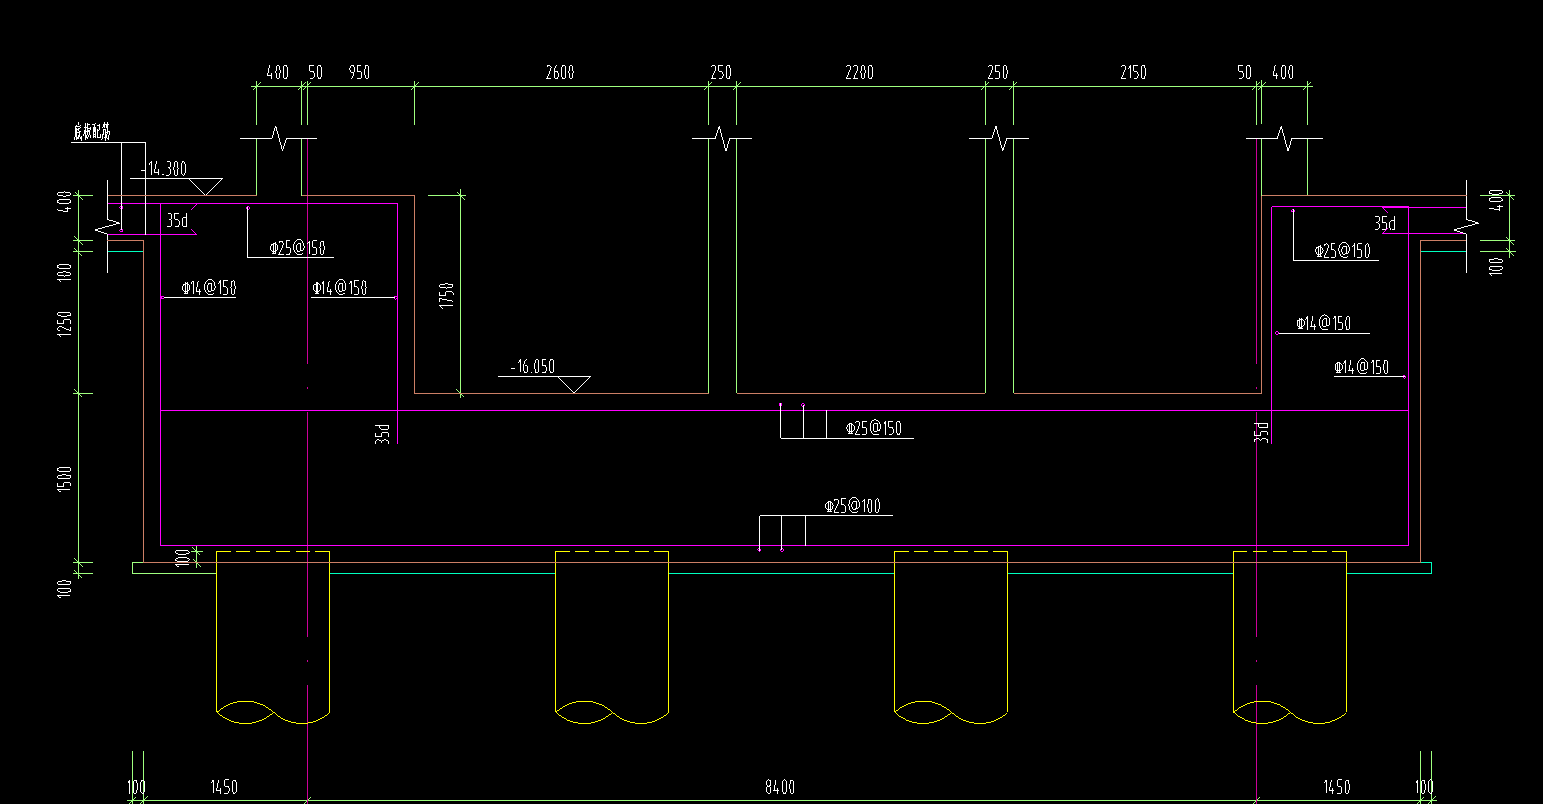Select the 250 dimension between 2600 and 2200
The width and height of the screenshot is (1543, 804).
(x=721, y=73)
